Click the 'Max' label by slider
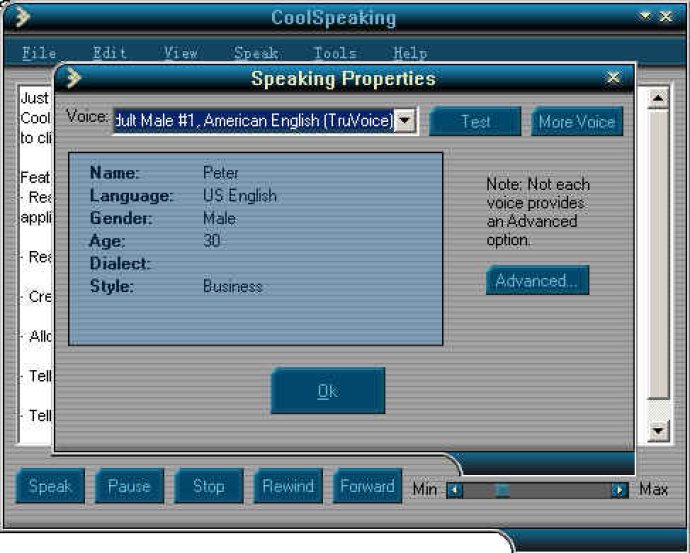This screenshot has height=553, width=690. (x=653, y=489)
